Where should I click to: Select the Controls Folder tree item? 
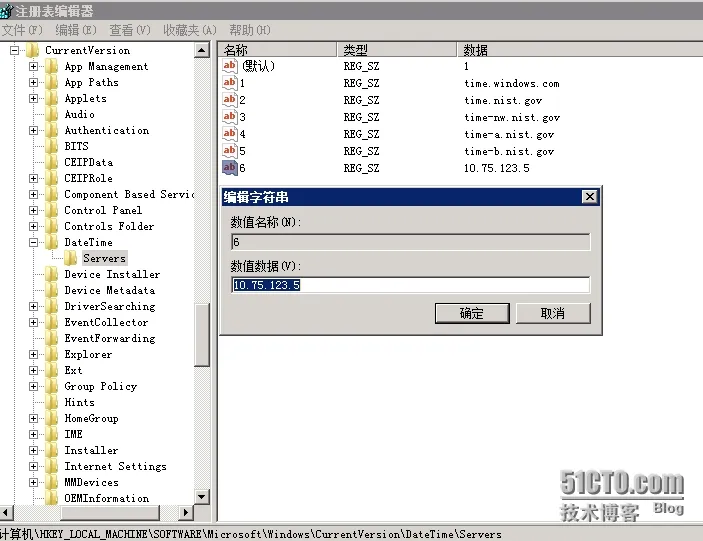tap(109, 226)
